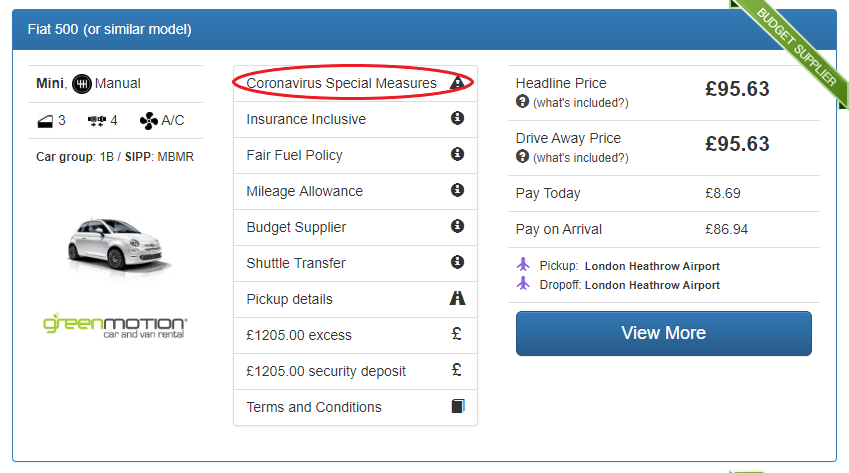Select the Insurance Inclusive list item
This screenshot has height=473, width=849.
pos(306,119)
